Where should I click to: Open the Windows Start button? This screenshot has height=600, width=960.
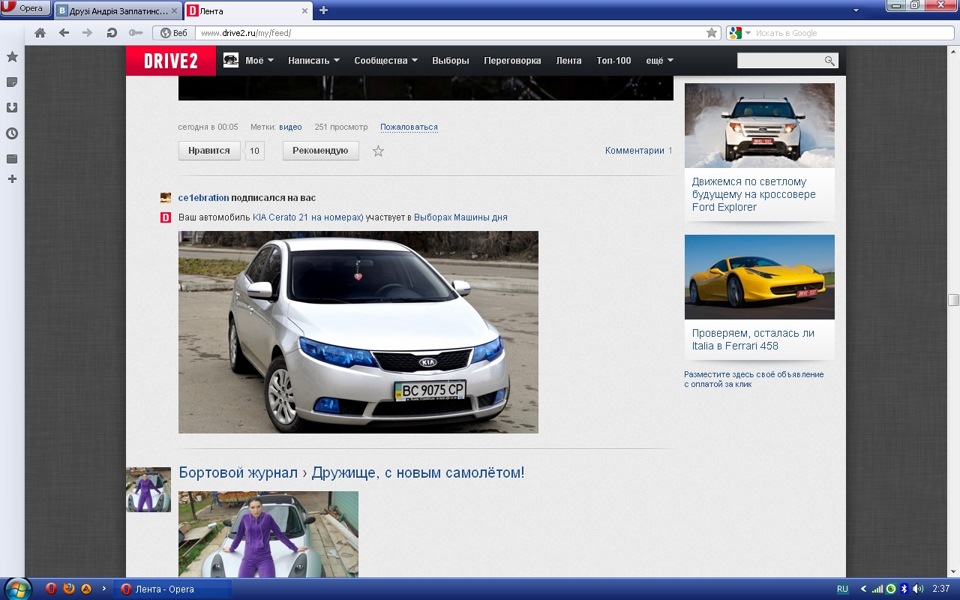point(17,589)
